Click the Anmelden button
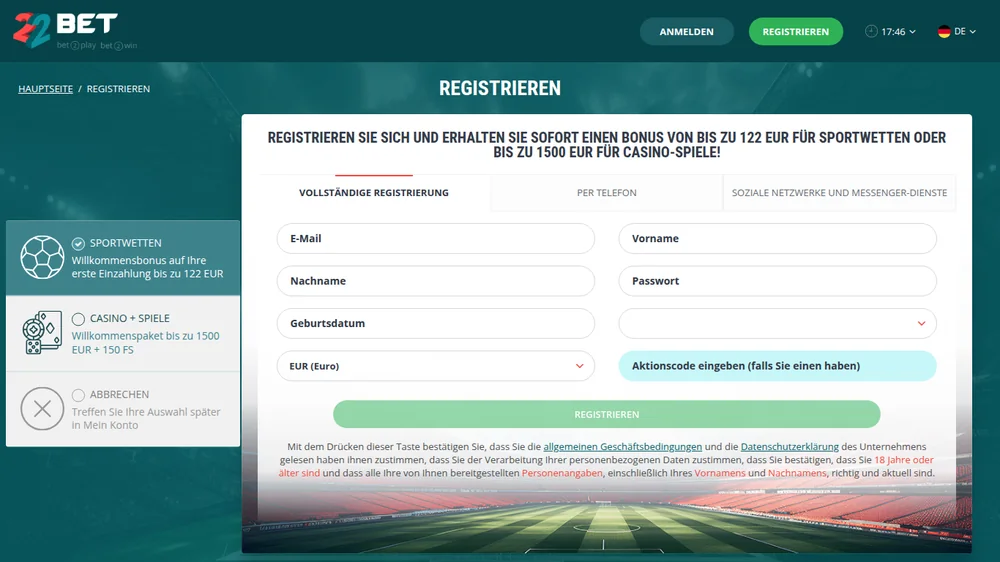This screenshot has width=1000, height=562. [686, 31]
